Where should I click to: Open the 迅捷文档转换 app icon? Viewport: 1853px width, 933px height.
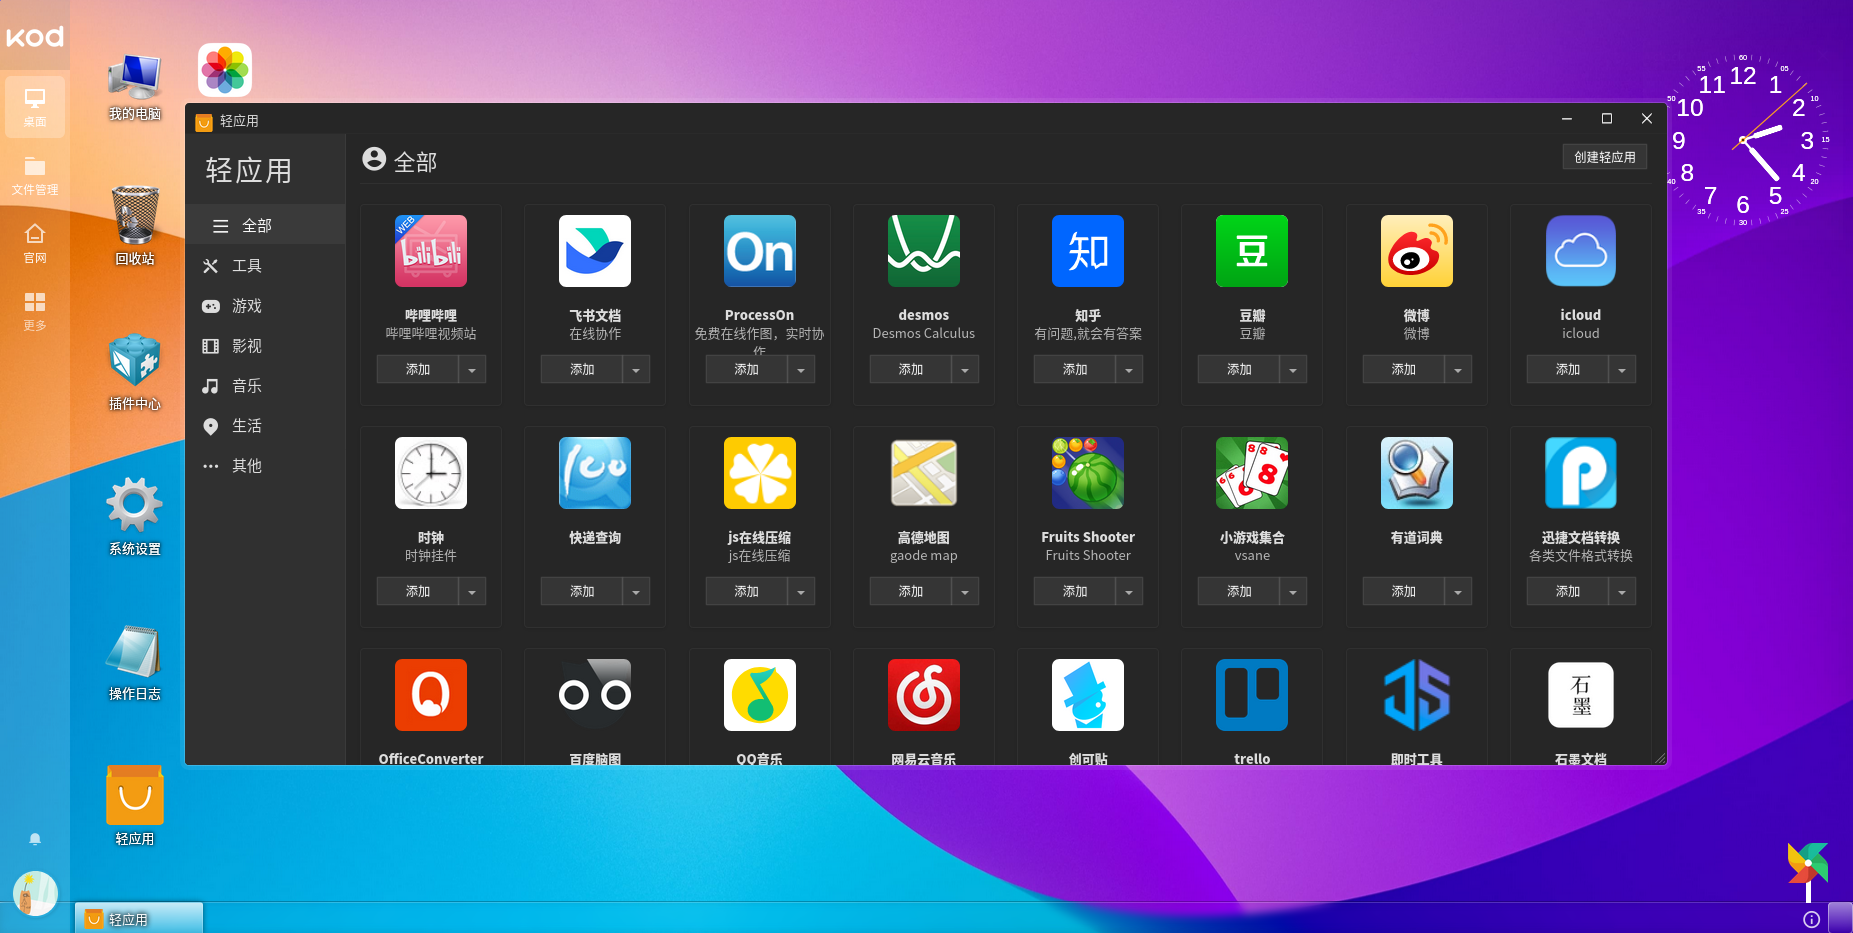pos(1581,473)
